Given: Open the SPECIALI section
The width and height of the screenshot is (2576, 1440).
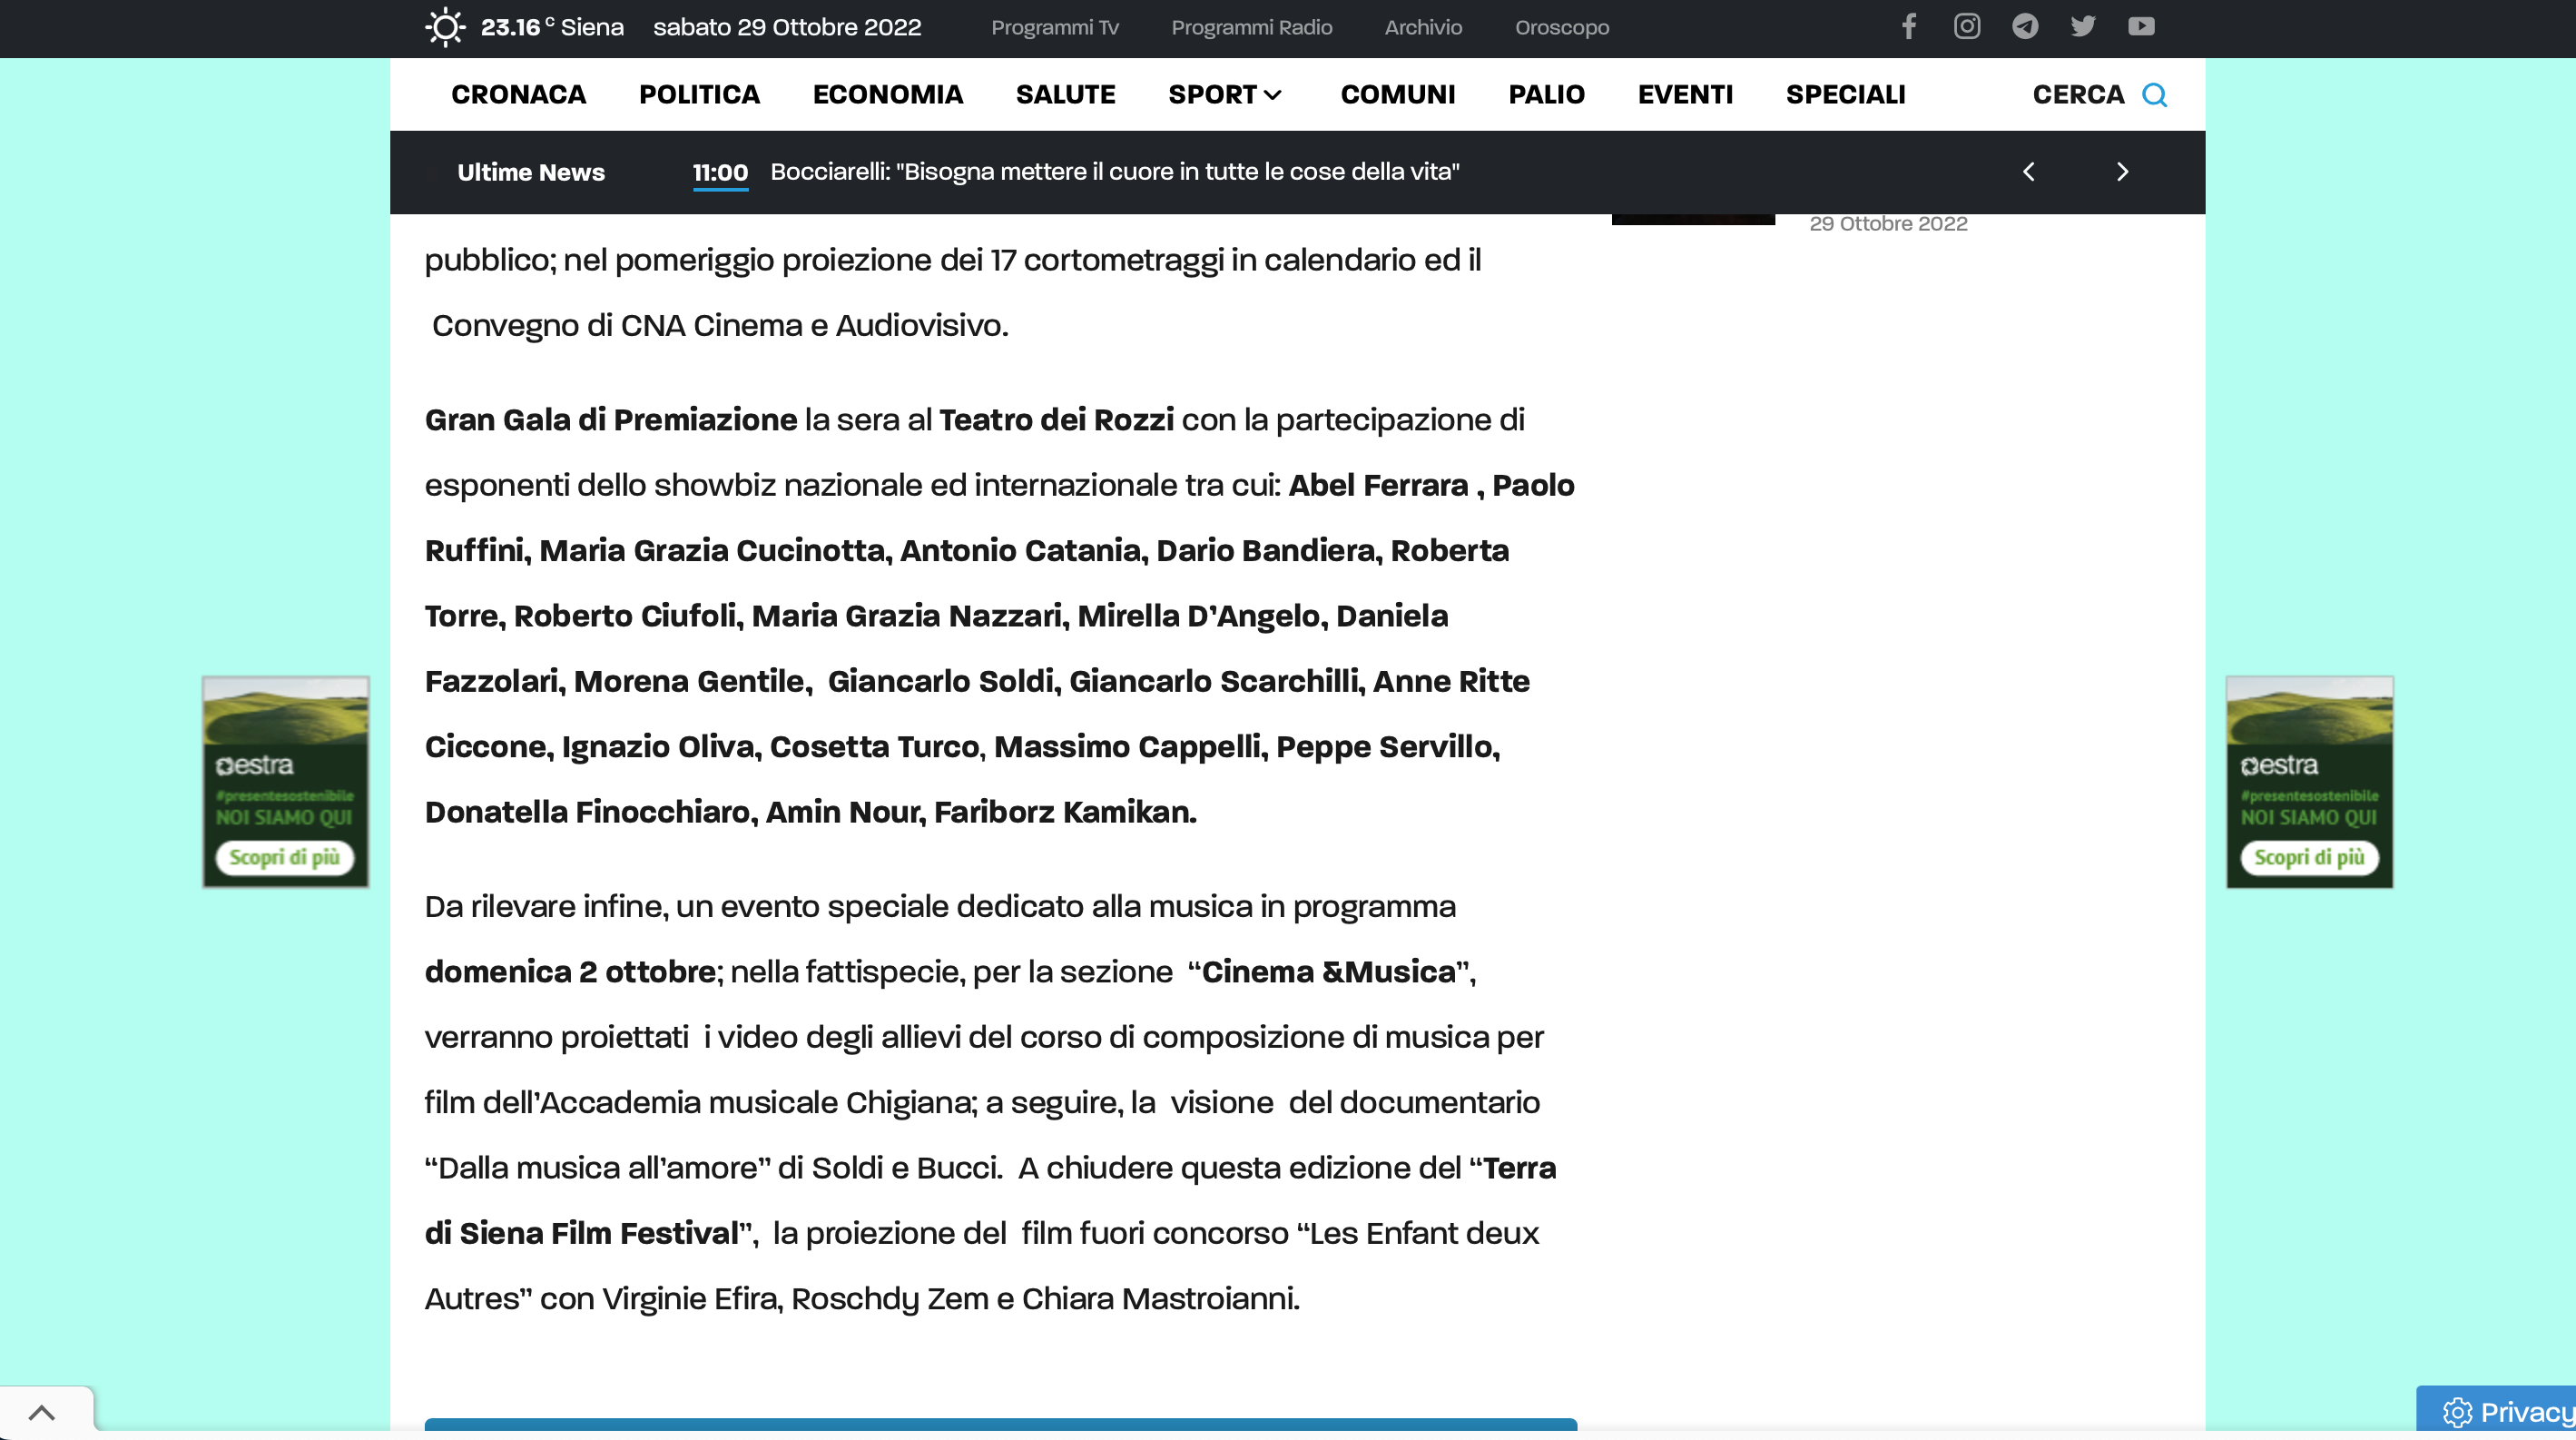Looking at the screenshot, I should (1845, 95).
